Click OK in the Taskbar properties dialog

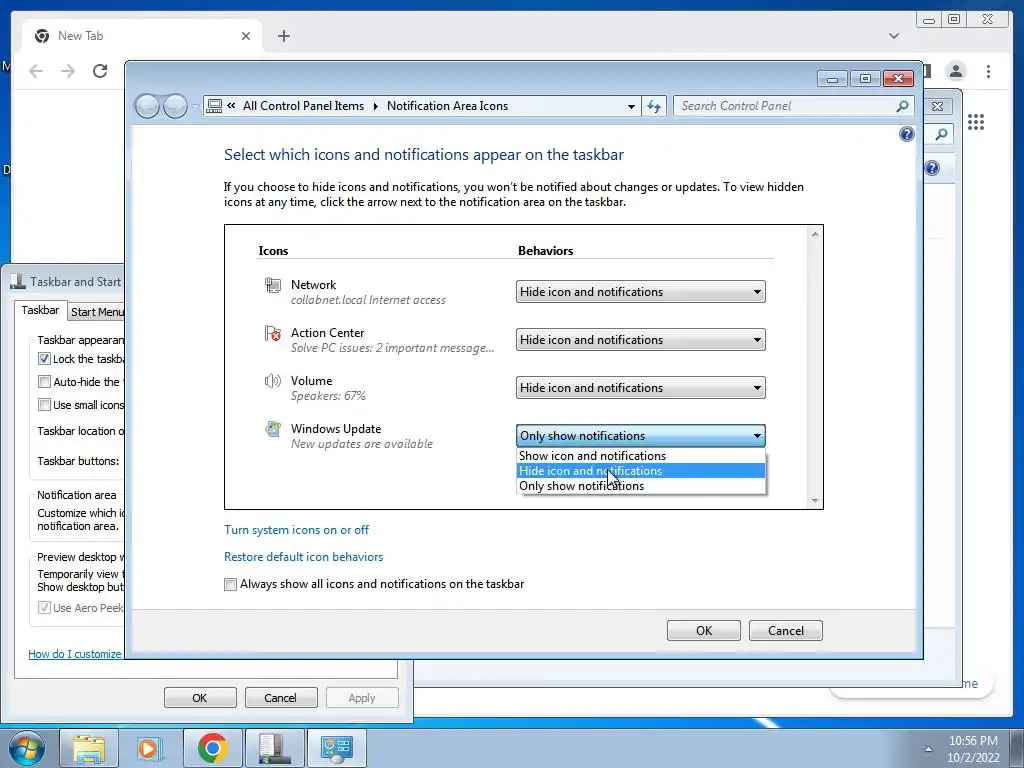click(x=200, y=698)
